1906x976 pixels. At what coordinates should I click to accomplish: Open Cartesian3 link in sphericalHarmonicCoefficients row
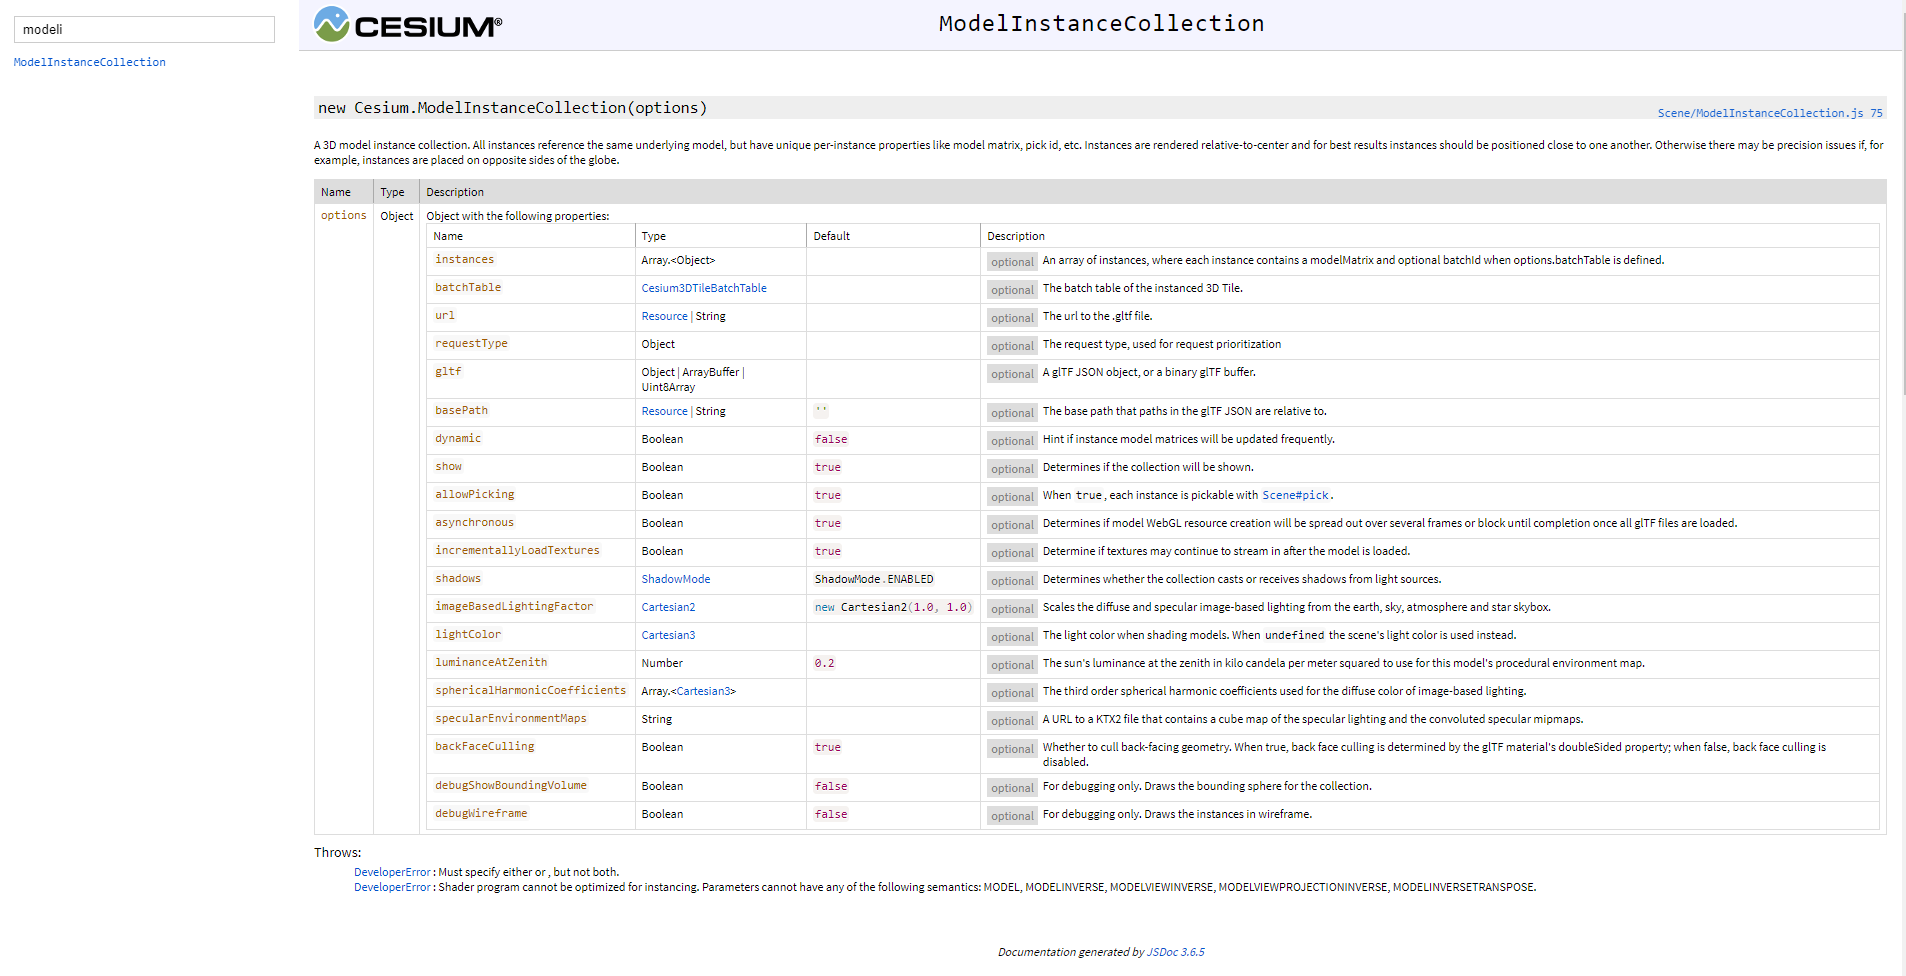tap(704, 691)
